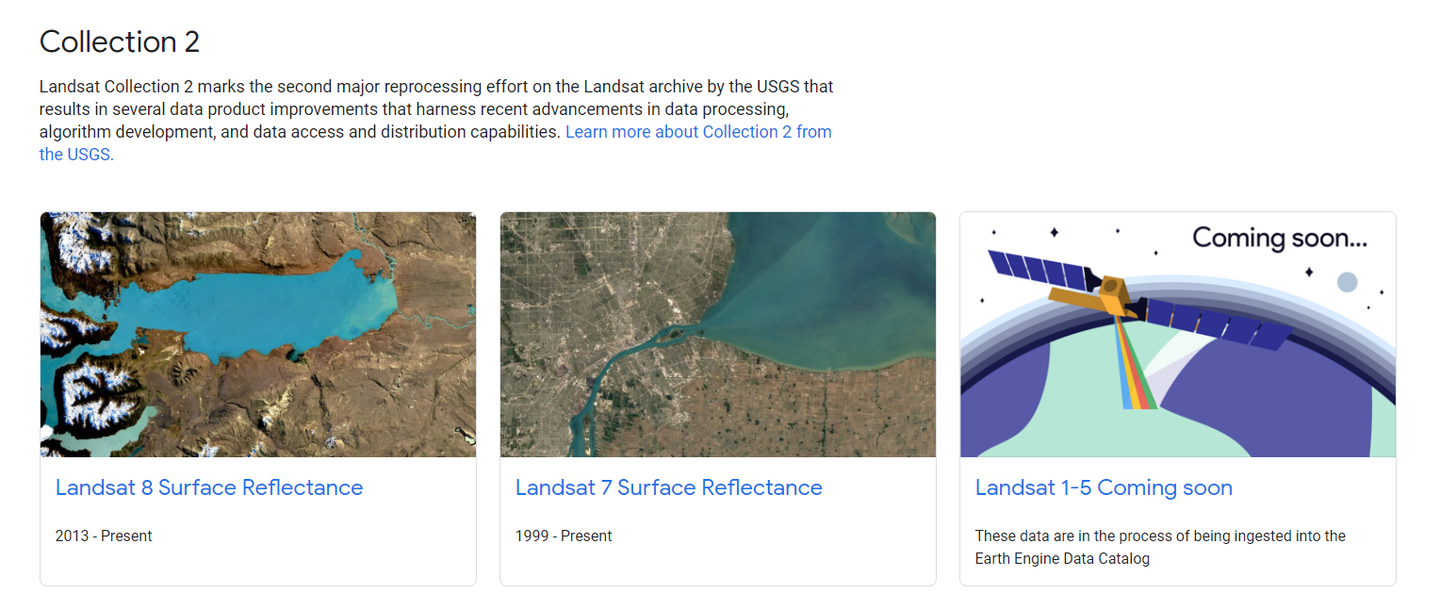Click the satellite's right solar panel

click(1215, 322)
